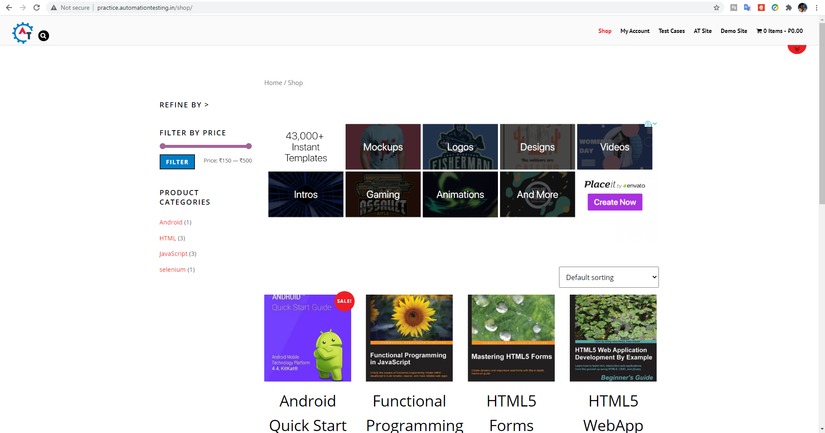Bookmark this page with star icon
825x433 pixels.
(x=716, y=7)
